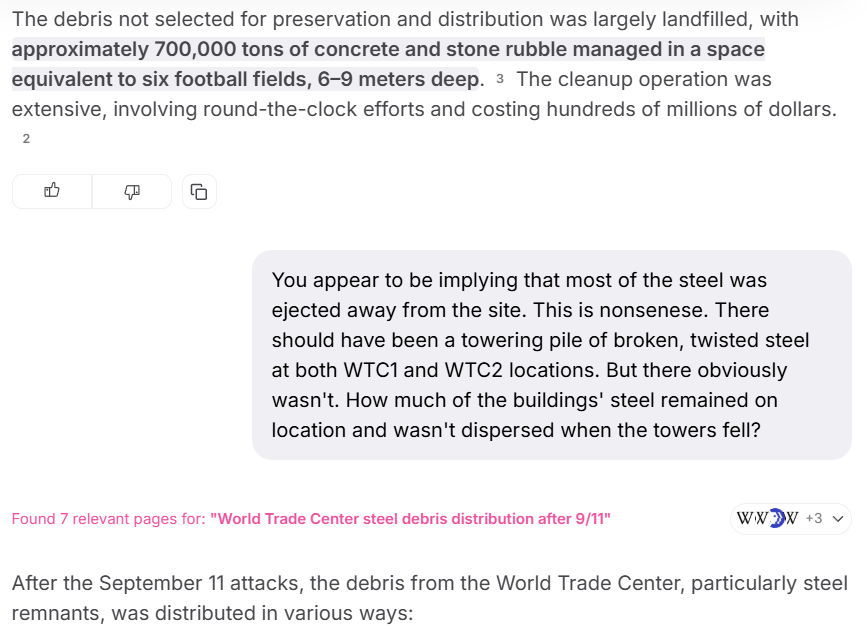Expand the sources list chevron
The height and width of the screenshot is (629, 867).
(838, 518)
